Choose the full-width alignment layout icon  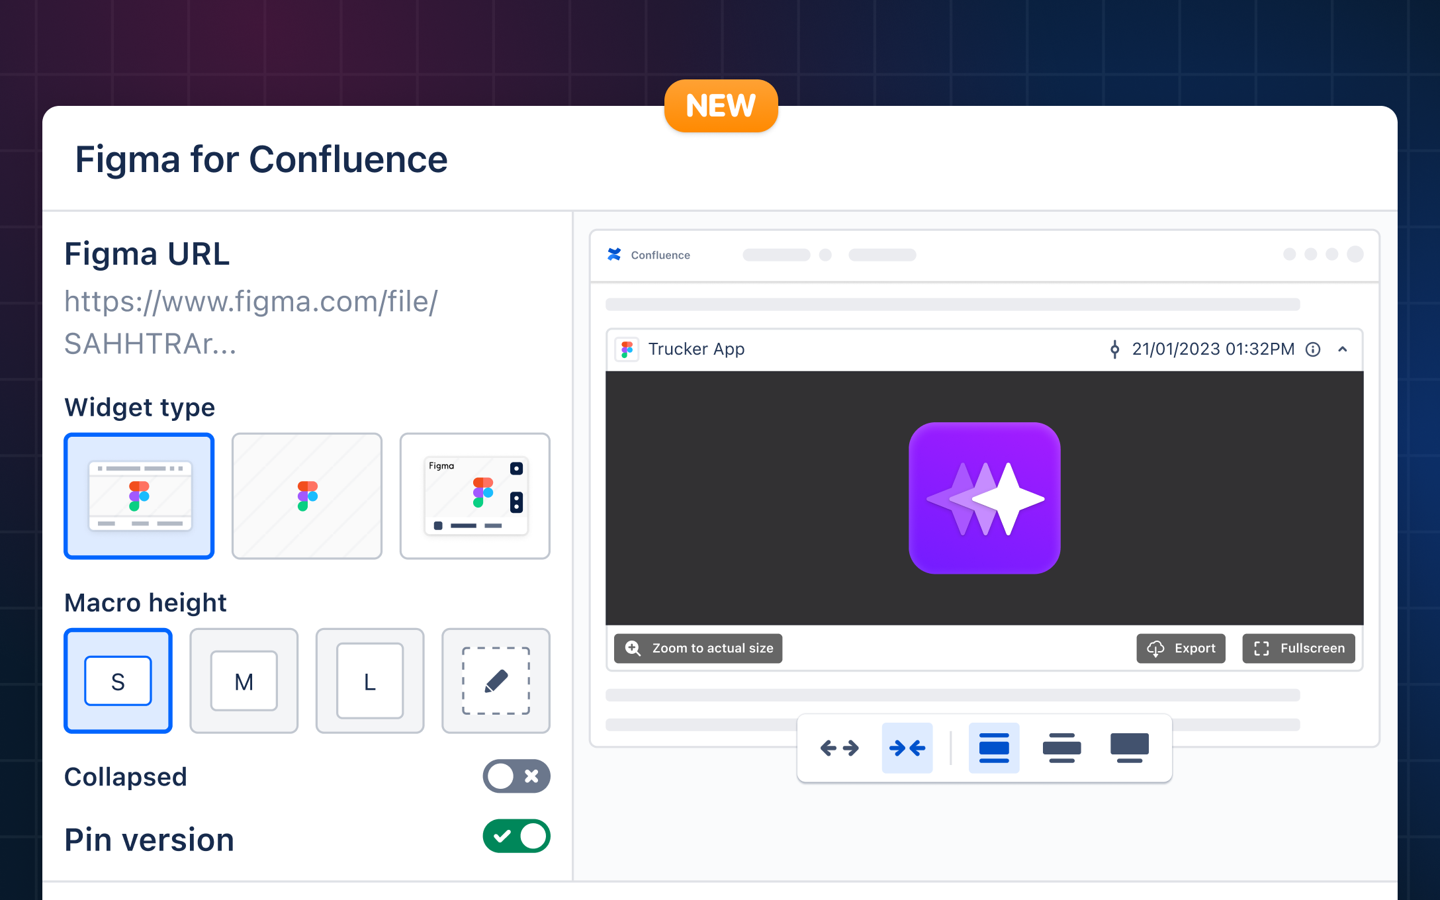(x=993, y=748)
